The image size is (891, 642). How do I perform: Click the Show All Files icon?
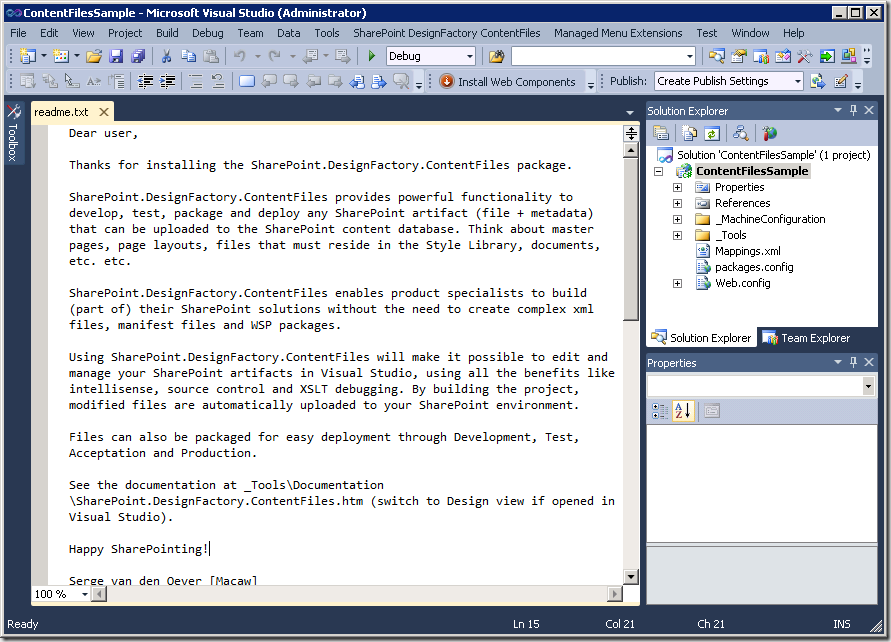(689, 134)
